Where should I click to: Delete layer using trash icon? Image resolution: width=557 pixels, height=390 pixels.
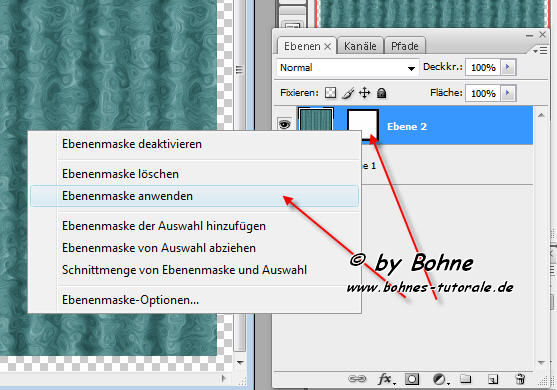click(x=520, y=379)
